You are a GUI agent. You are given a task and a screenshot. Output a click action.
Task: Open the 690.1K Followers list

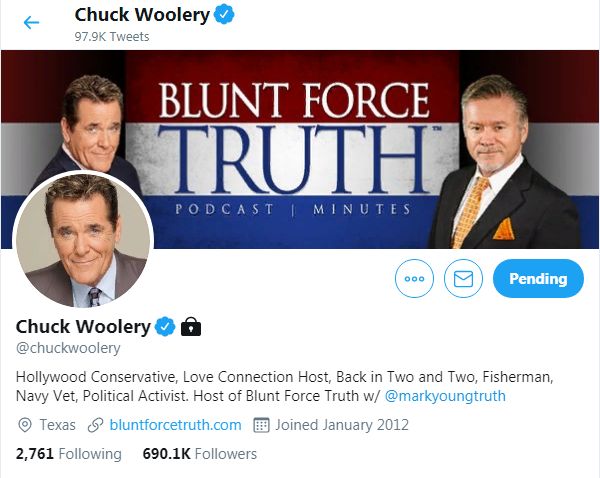(x=199, y=454)
